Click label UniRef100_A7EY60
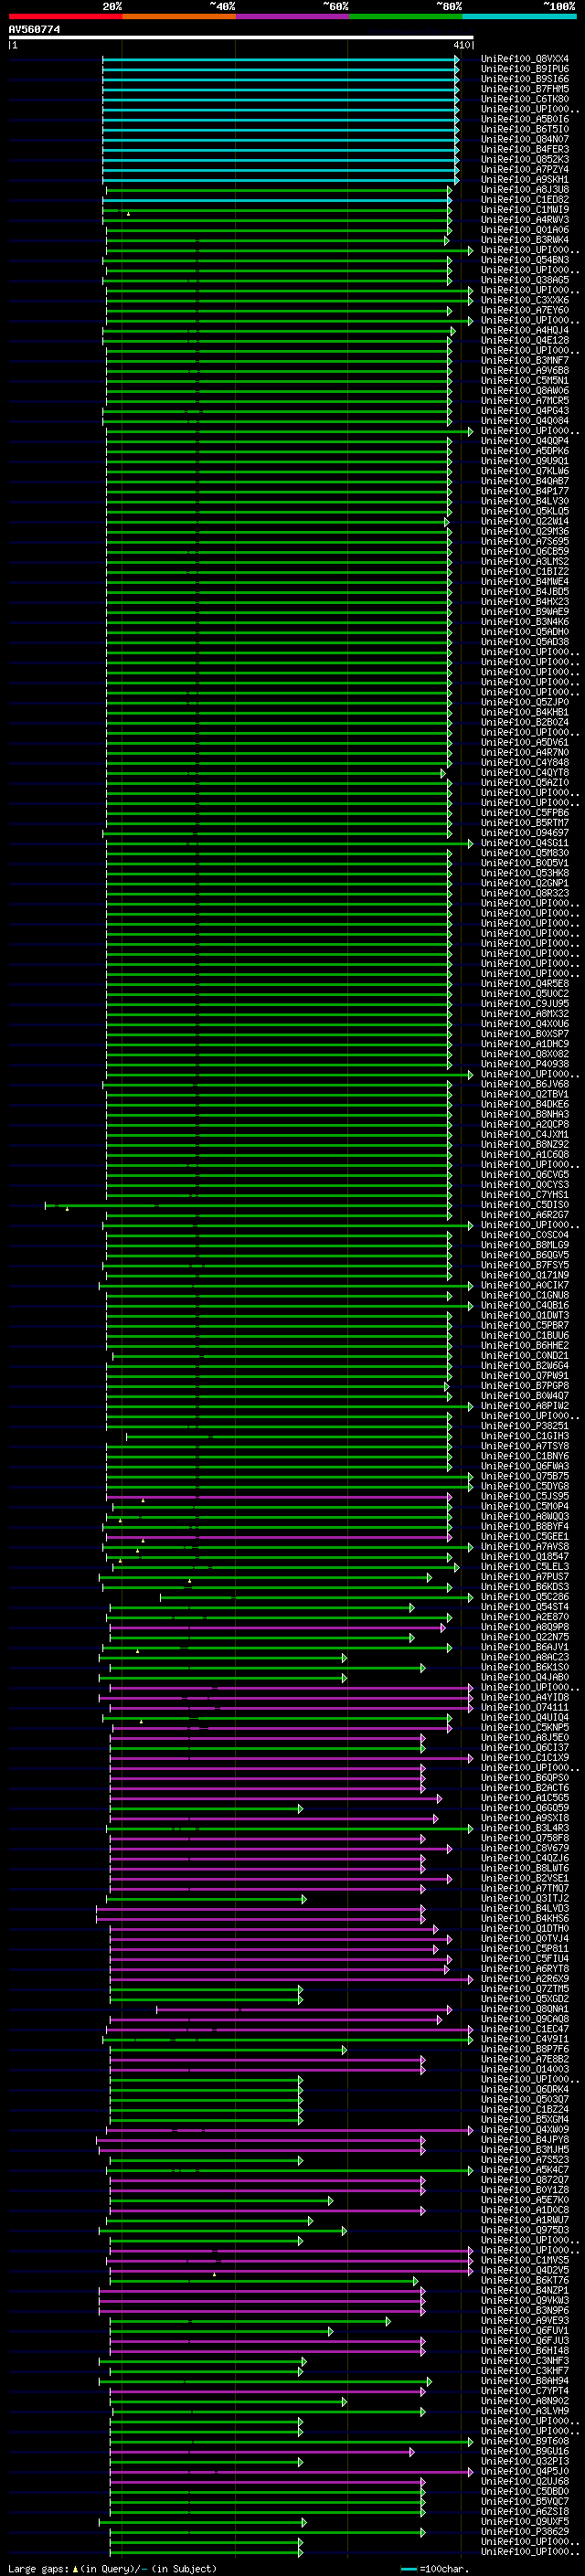The image size is (585, 2576). point(525,310)
